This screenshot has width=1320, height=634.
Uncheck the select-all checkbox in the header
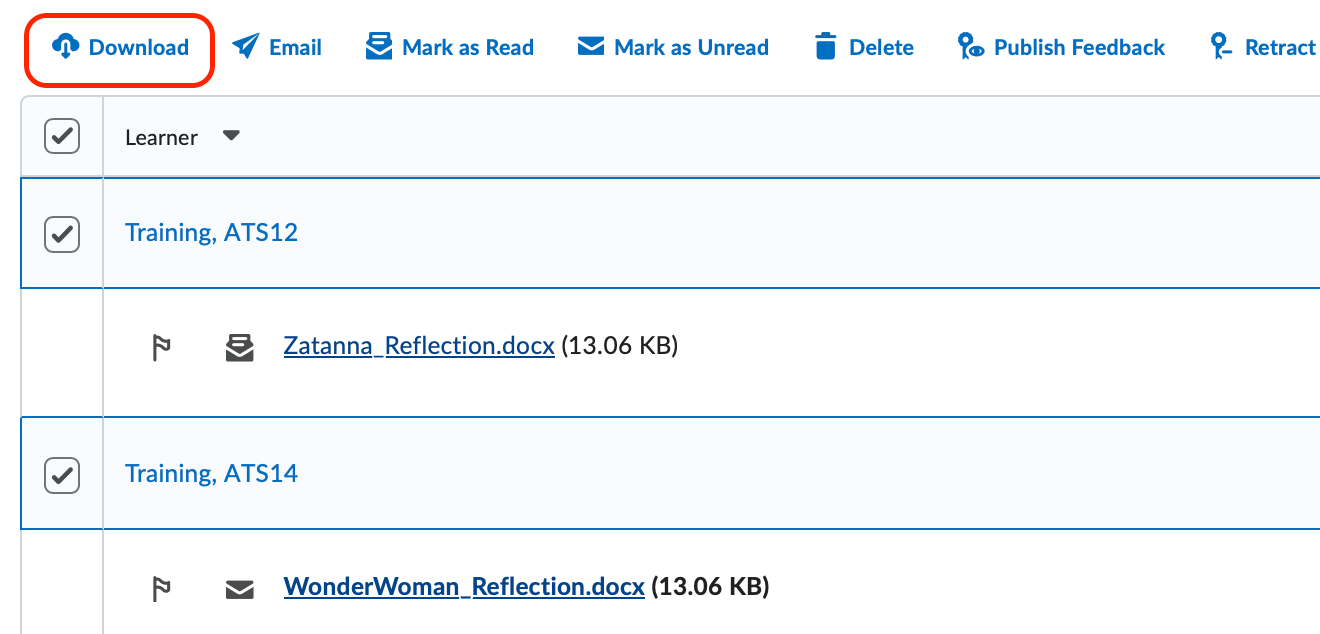tap(62, 136)
